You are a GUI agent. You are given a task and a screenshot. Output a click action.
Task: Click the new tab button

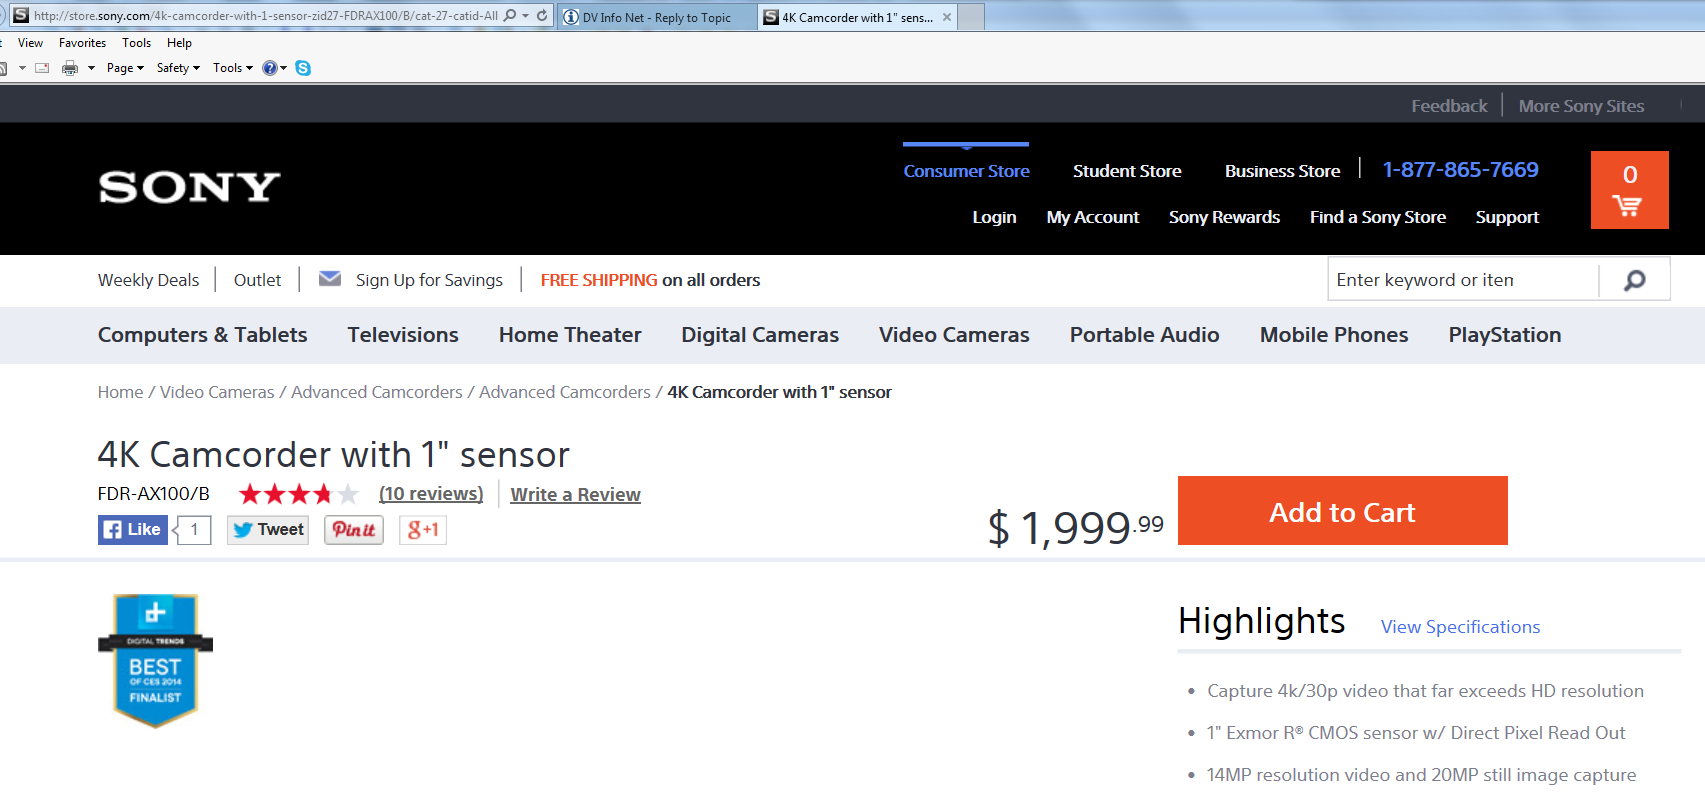tap(971, 17)
